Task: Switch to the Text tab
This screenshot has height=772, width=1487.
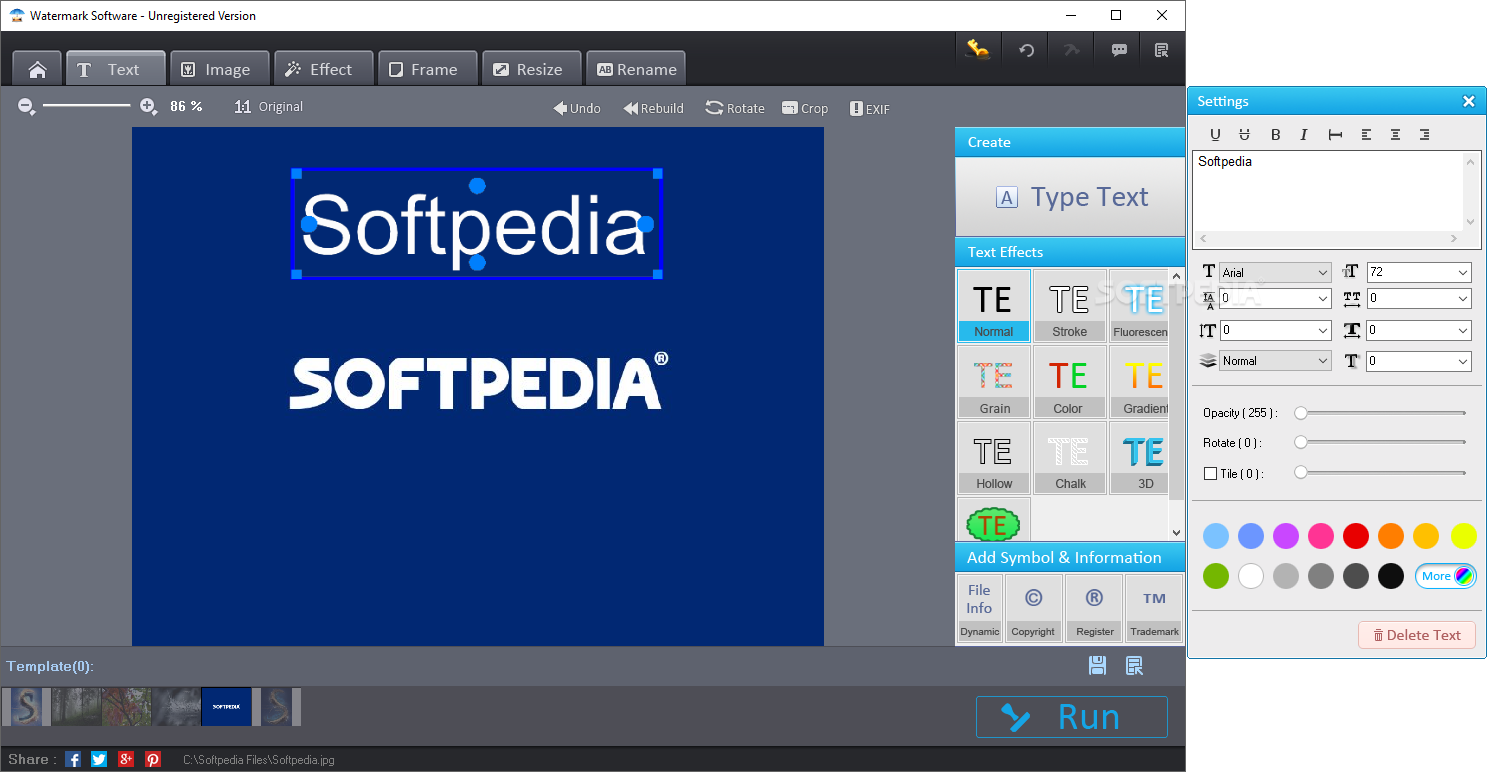Action: (115, 69)
